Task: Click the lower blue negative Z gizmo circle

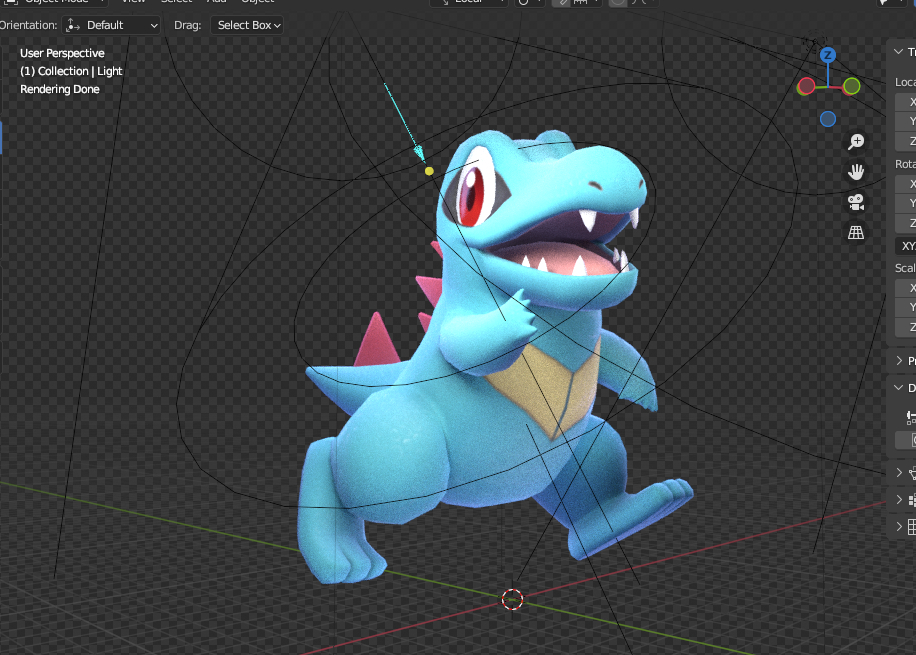Action: click(828, 119)
